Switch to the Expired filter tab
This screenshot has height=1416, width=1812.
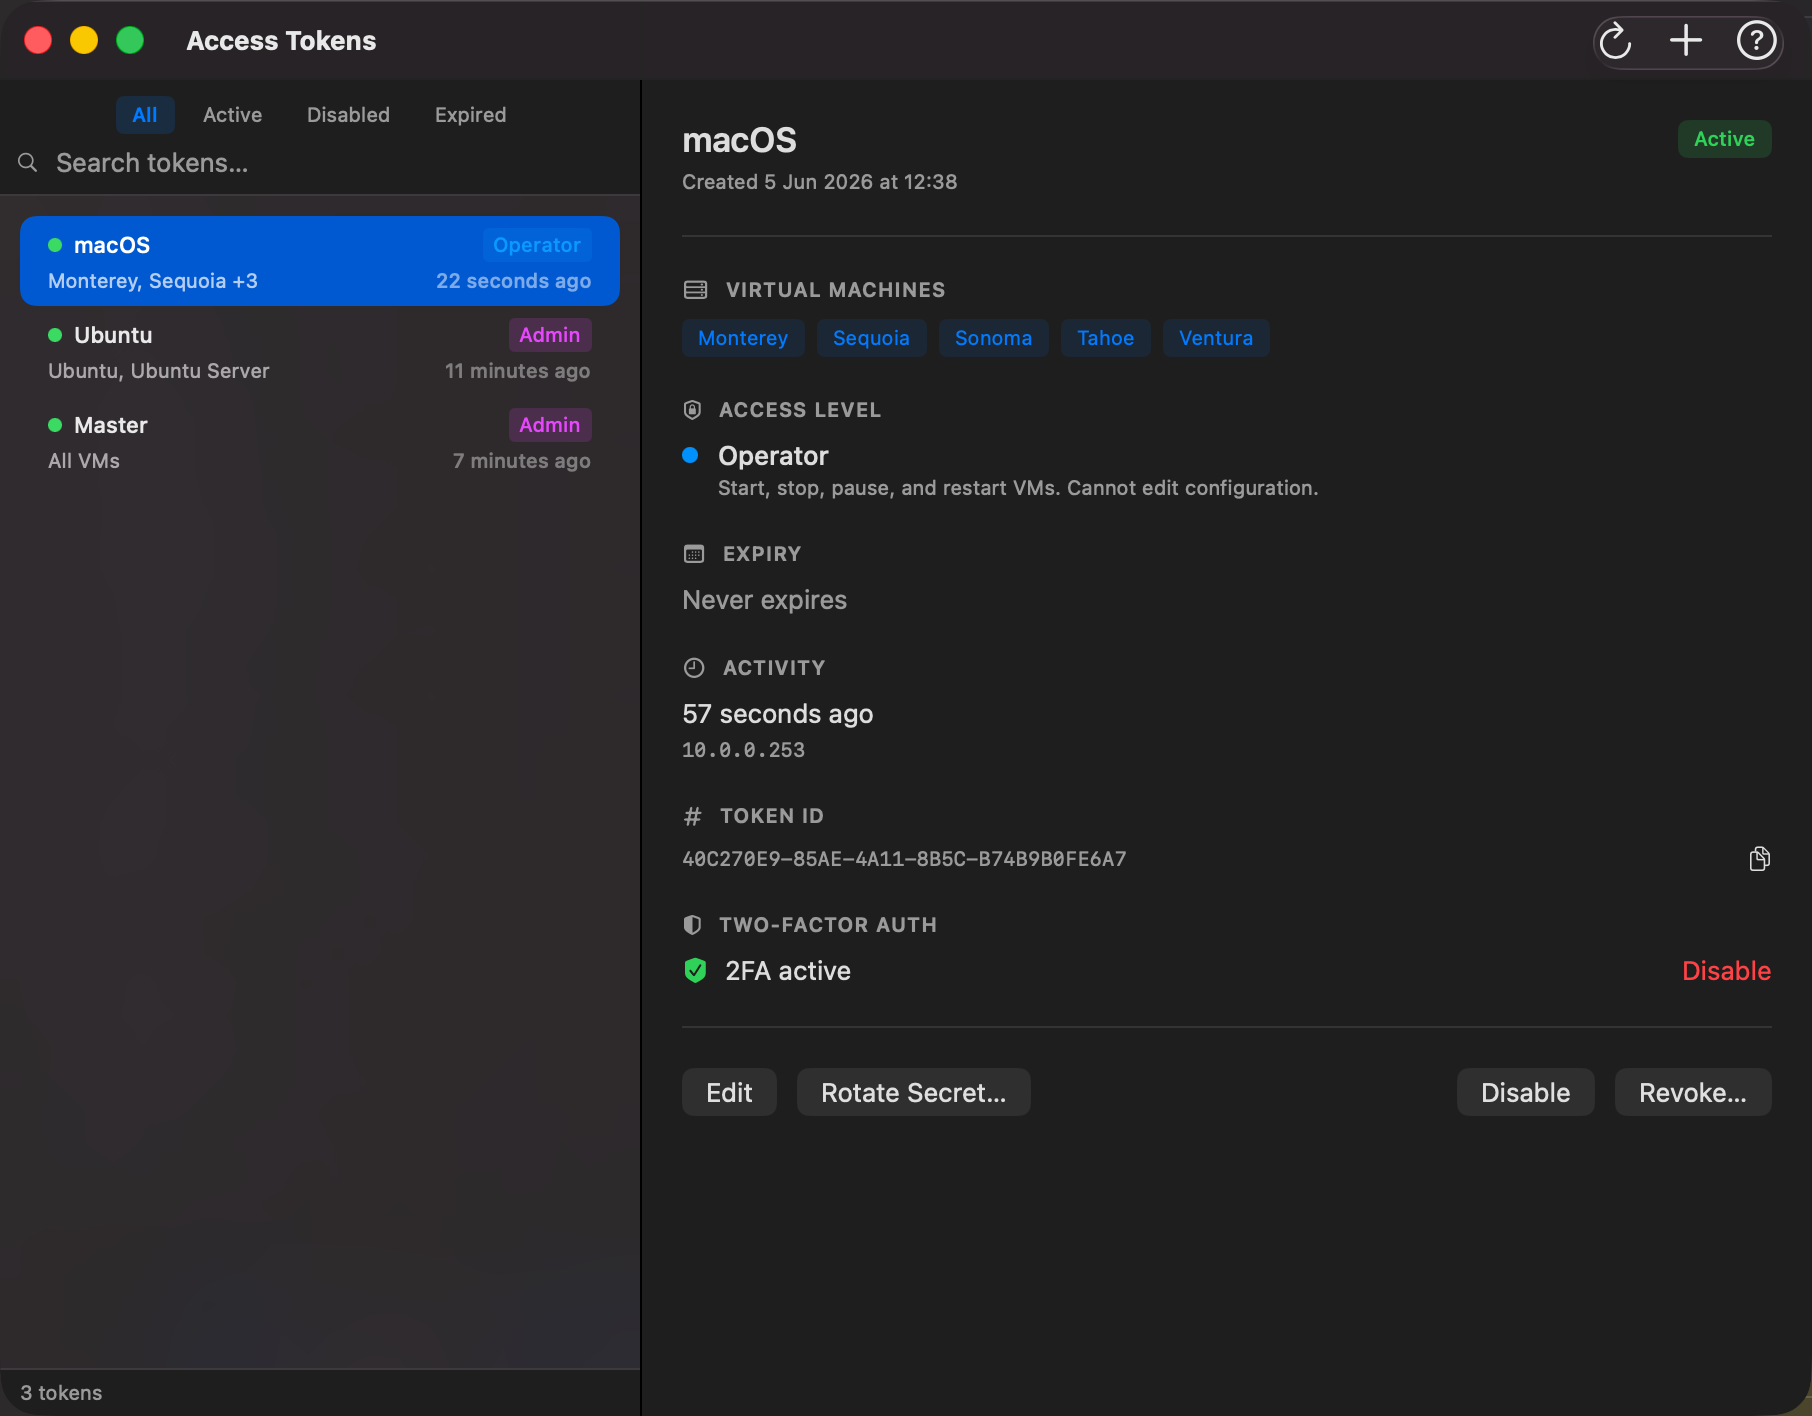point(471,115)
